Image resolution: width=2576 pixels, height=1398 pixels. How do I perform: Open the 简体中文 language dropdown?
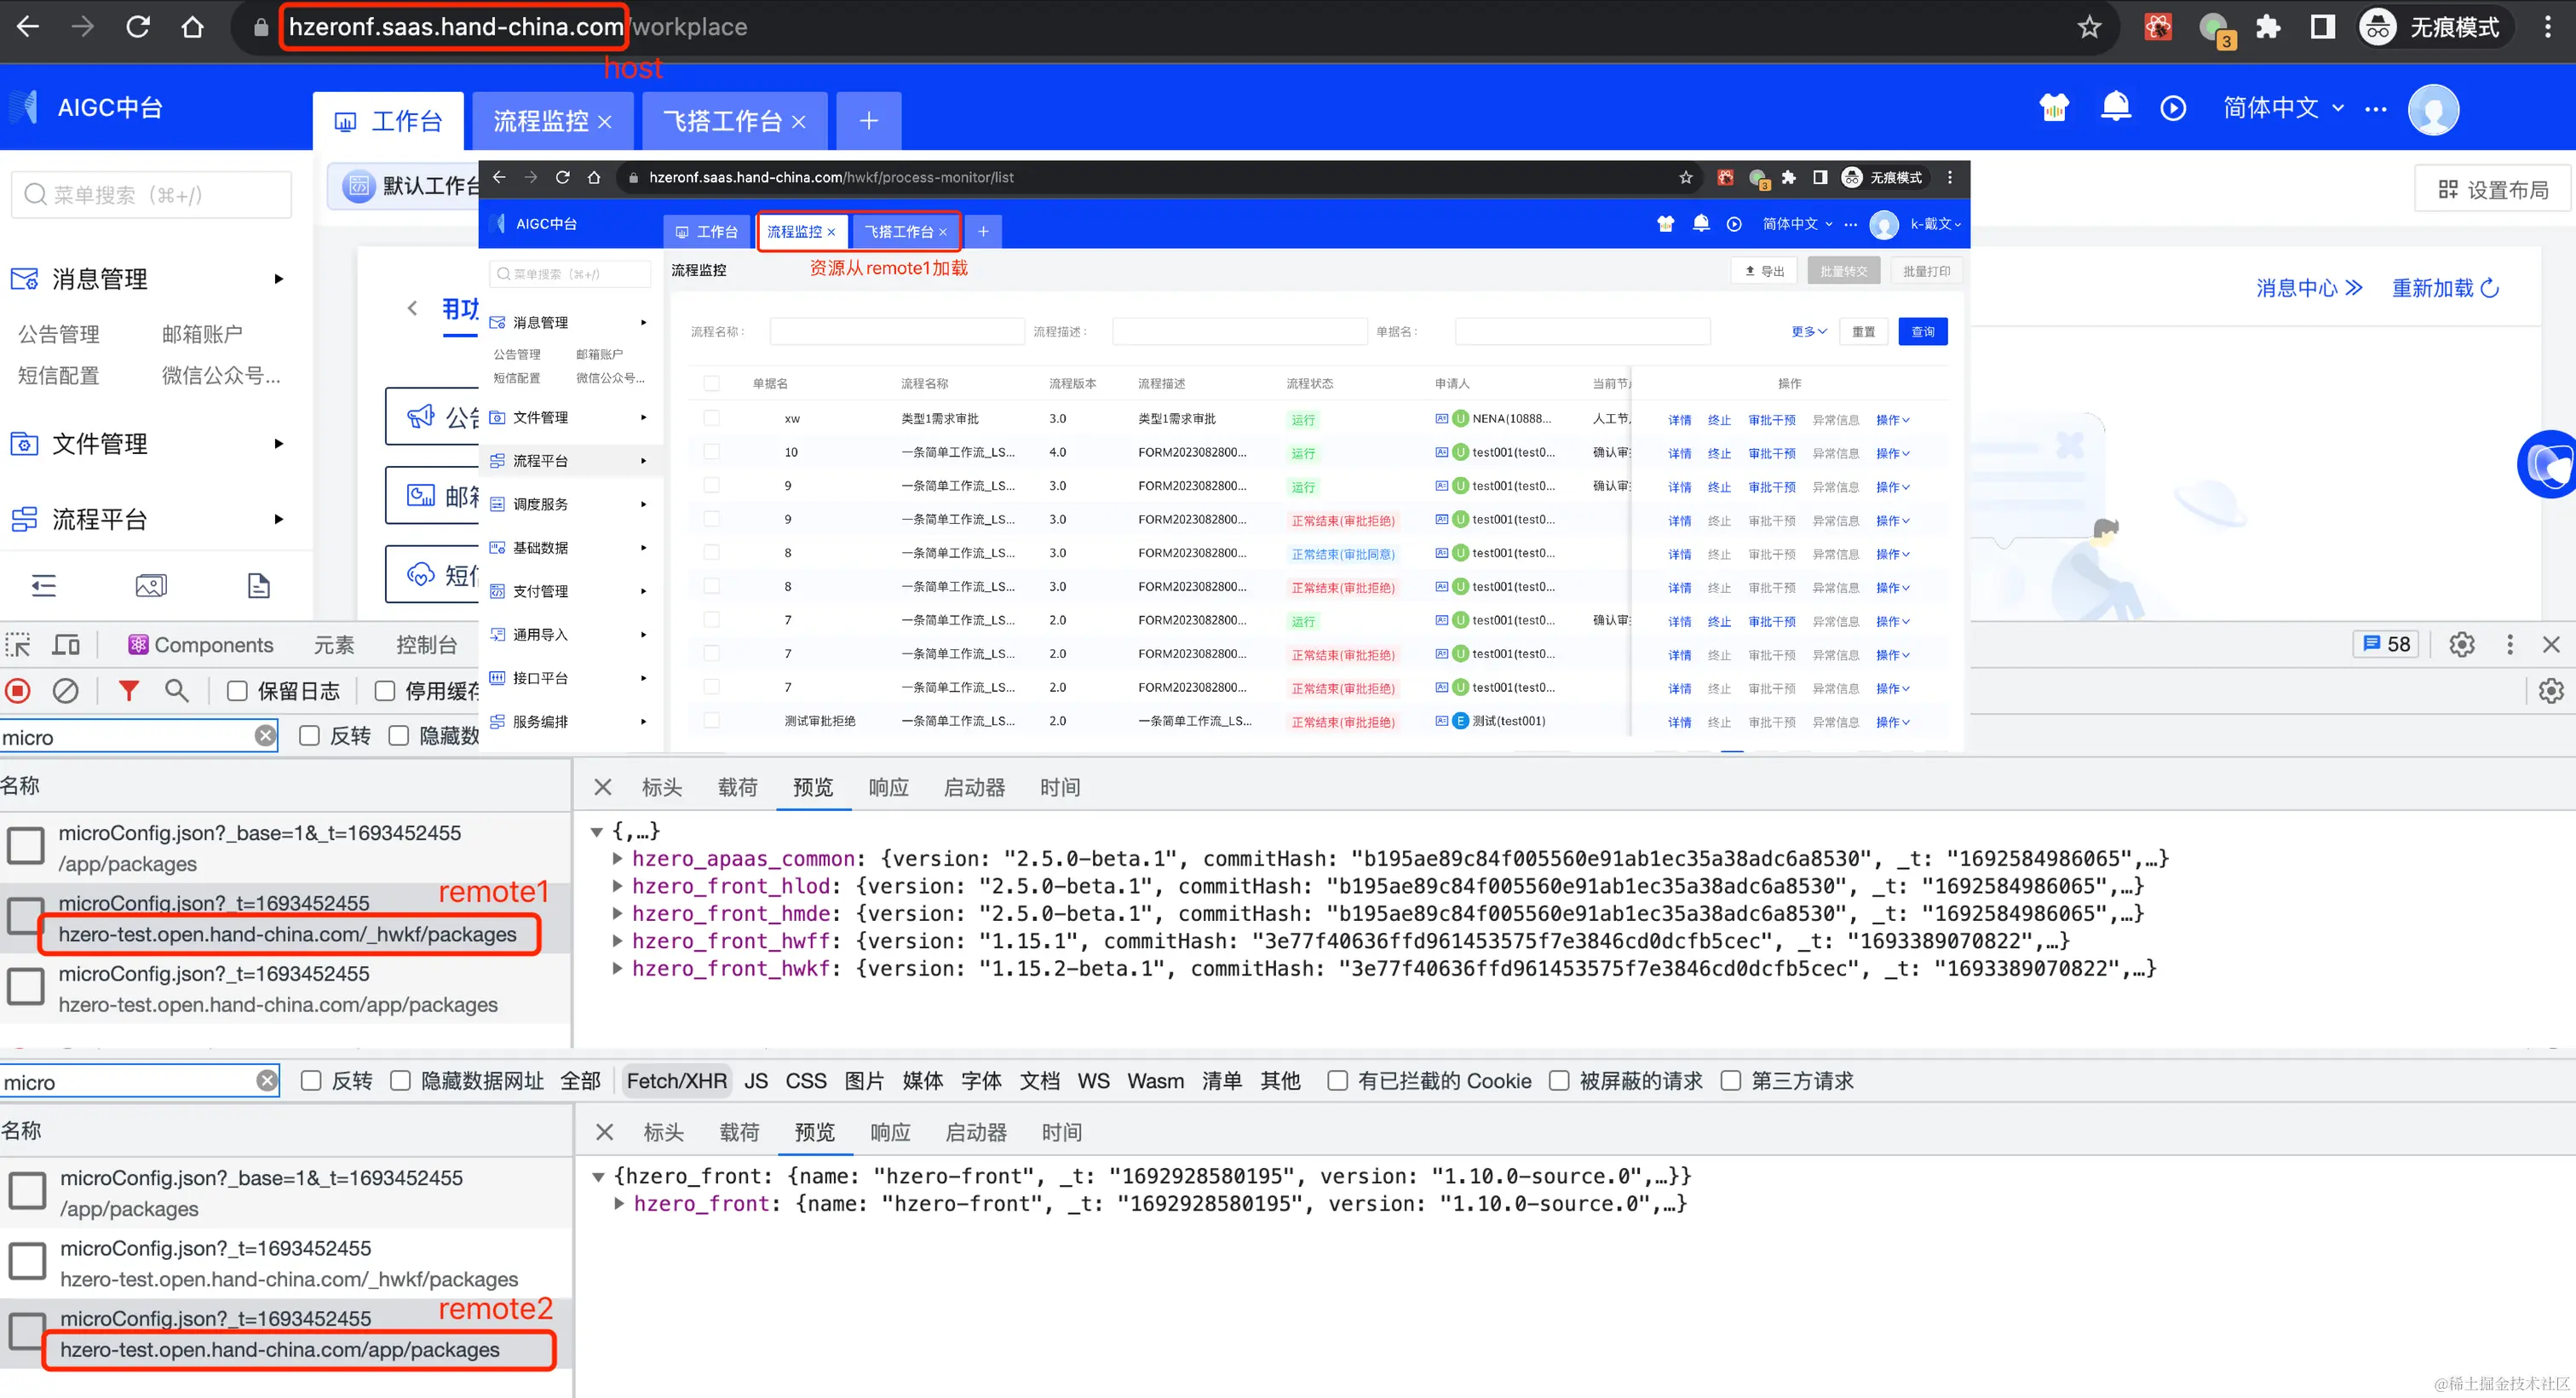[x=2282, y=108]
